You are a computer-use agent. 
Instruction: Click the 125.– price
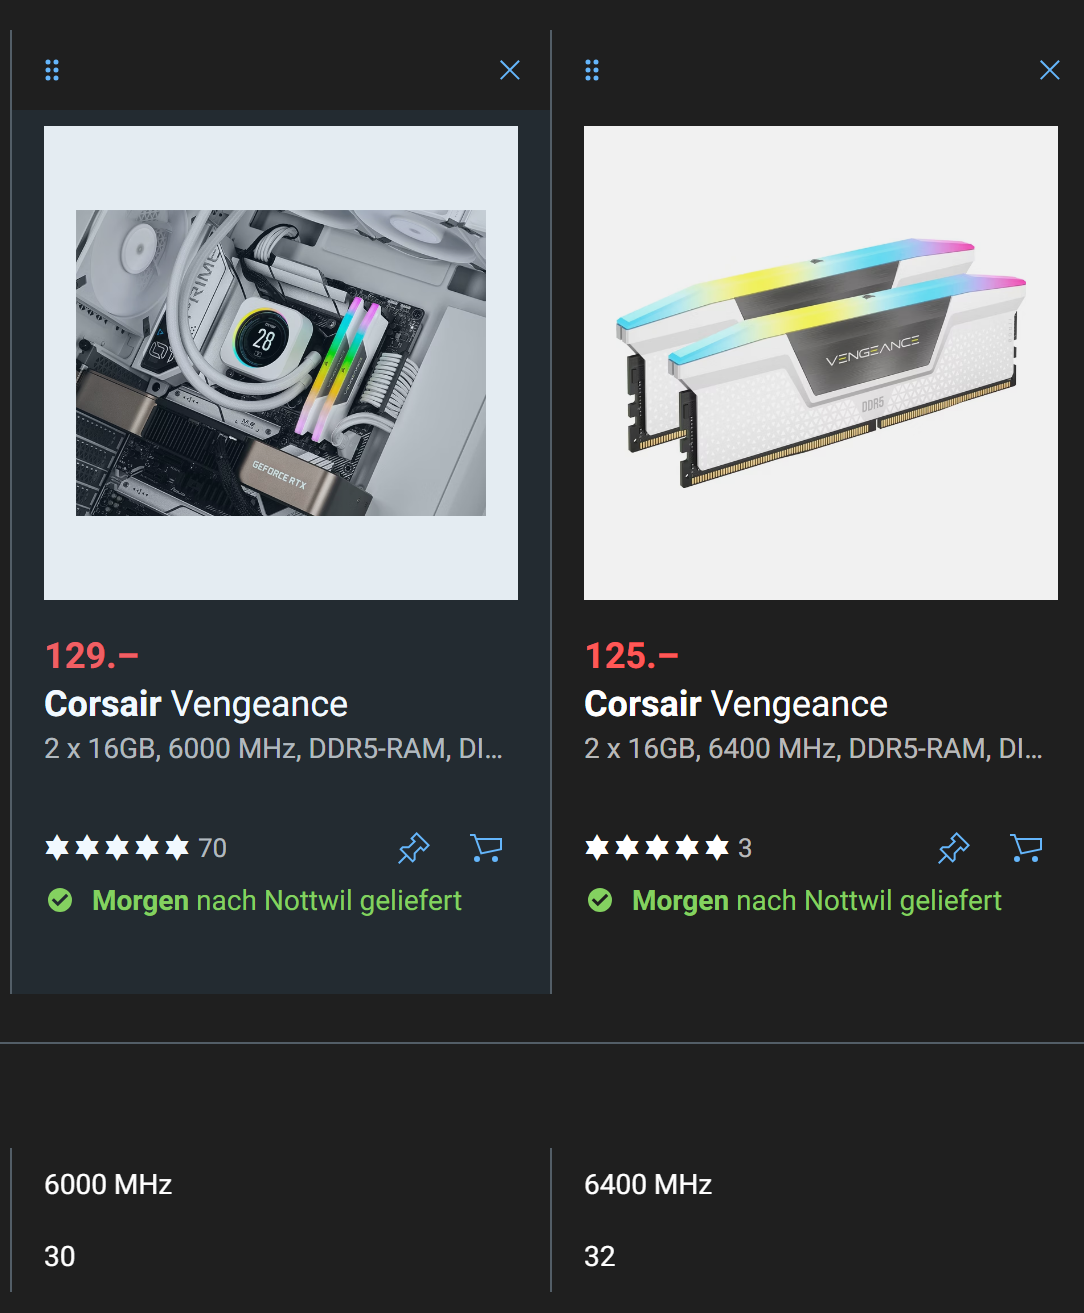click(x=631, y=656)
